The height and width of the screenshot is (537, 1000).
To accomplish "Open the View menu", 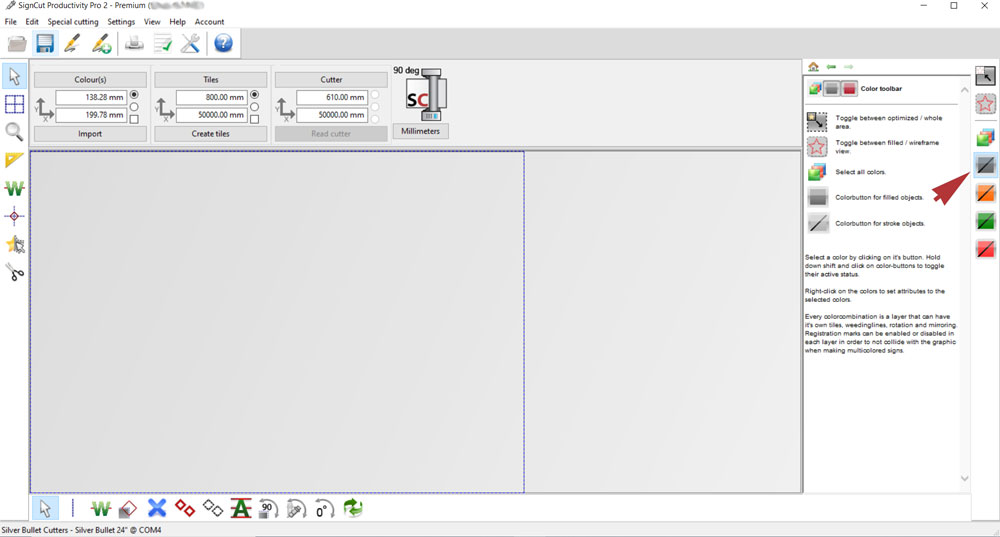I will (x=152, y=22).
